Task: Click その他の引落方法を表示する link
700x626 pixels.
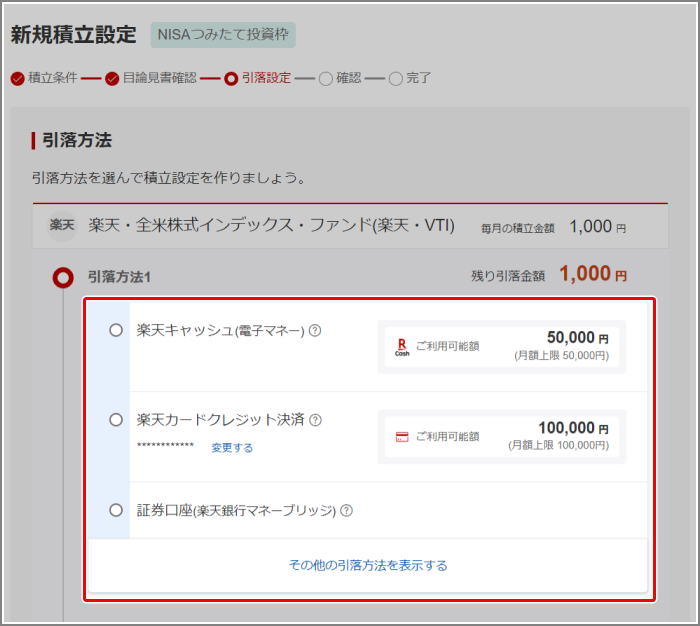Action: (x=368, y=565)
